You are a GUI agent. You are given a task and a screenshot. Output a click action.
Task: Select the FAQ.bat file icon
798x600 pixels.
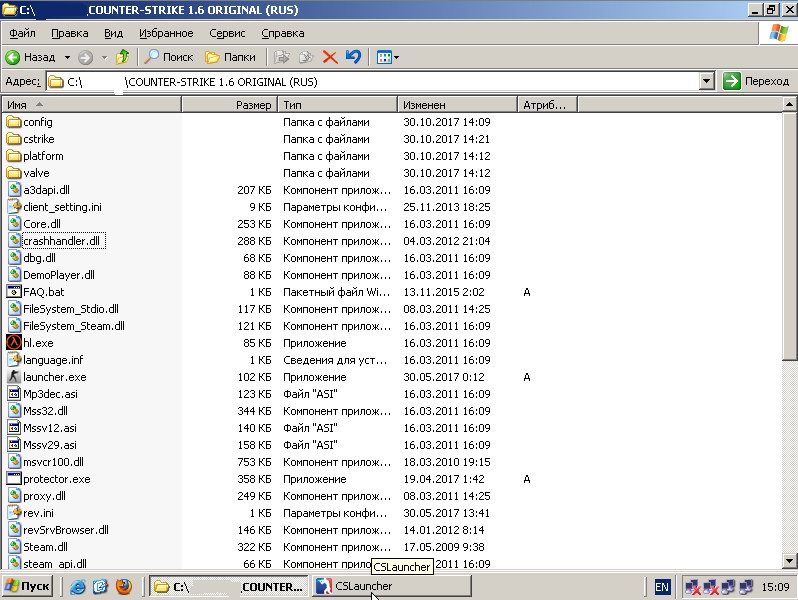14,292
